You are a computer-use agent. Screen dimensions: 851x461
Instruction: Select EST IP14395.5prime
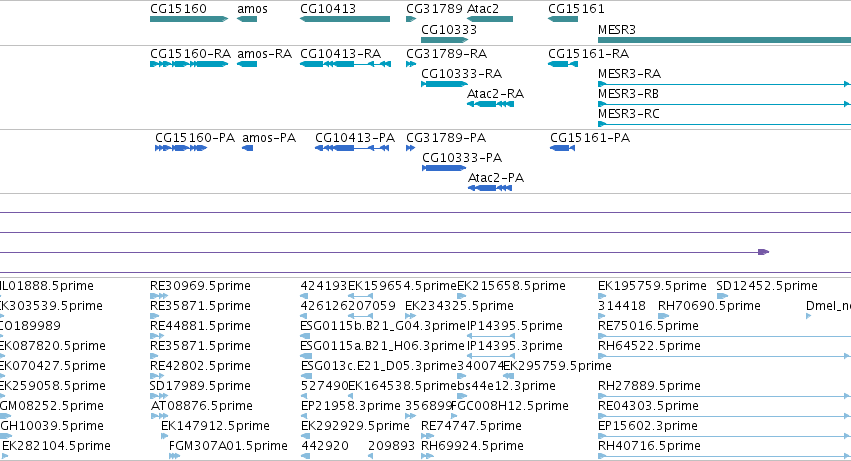[515, 326]
